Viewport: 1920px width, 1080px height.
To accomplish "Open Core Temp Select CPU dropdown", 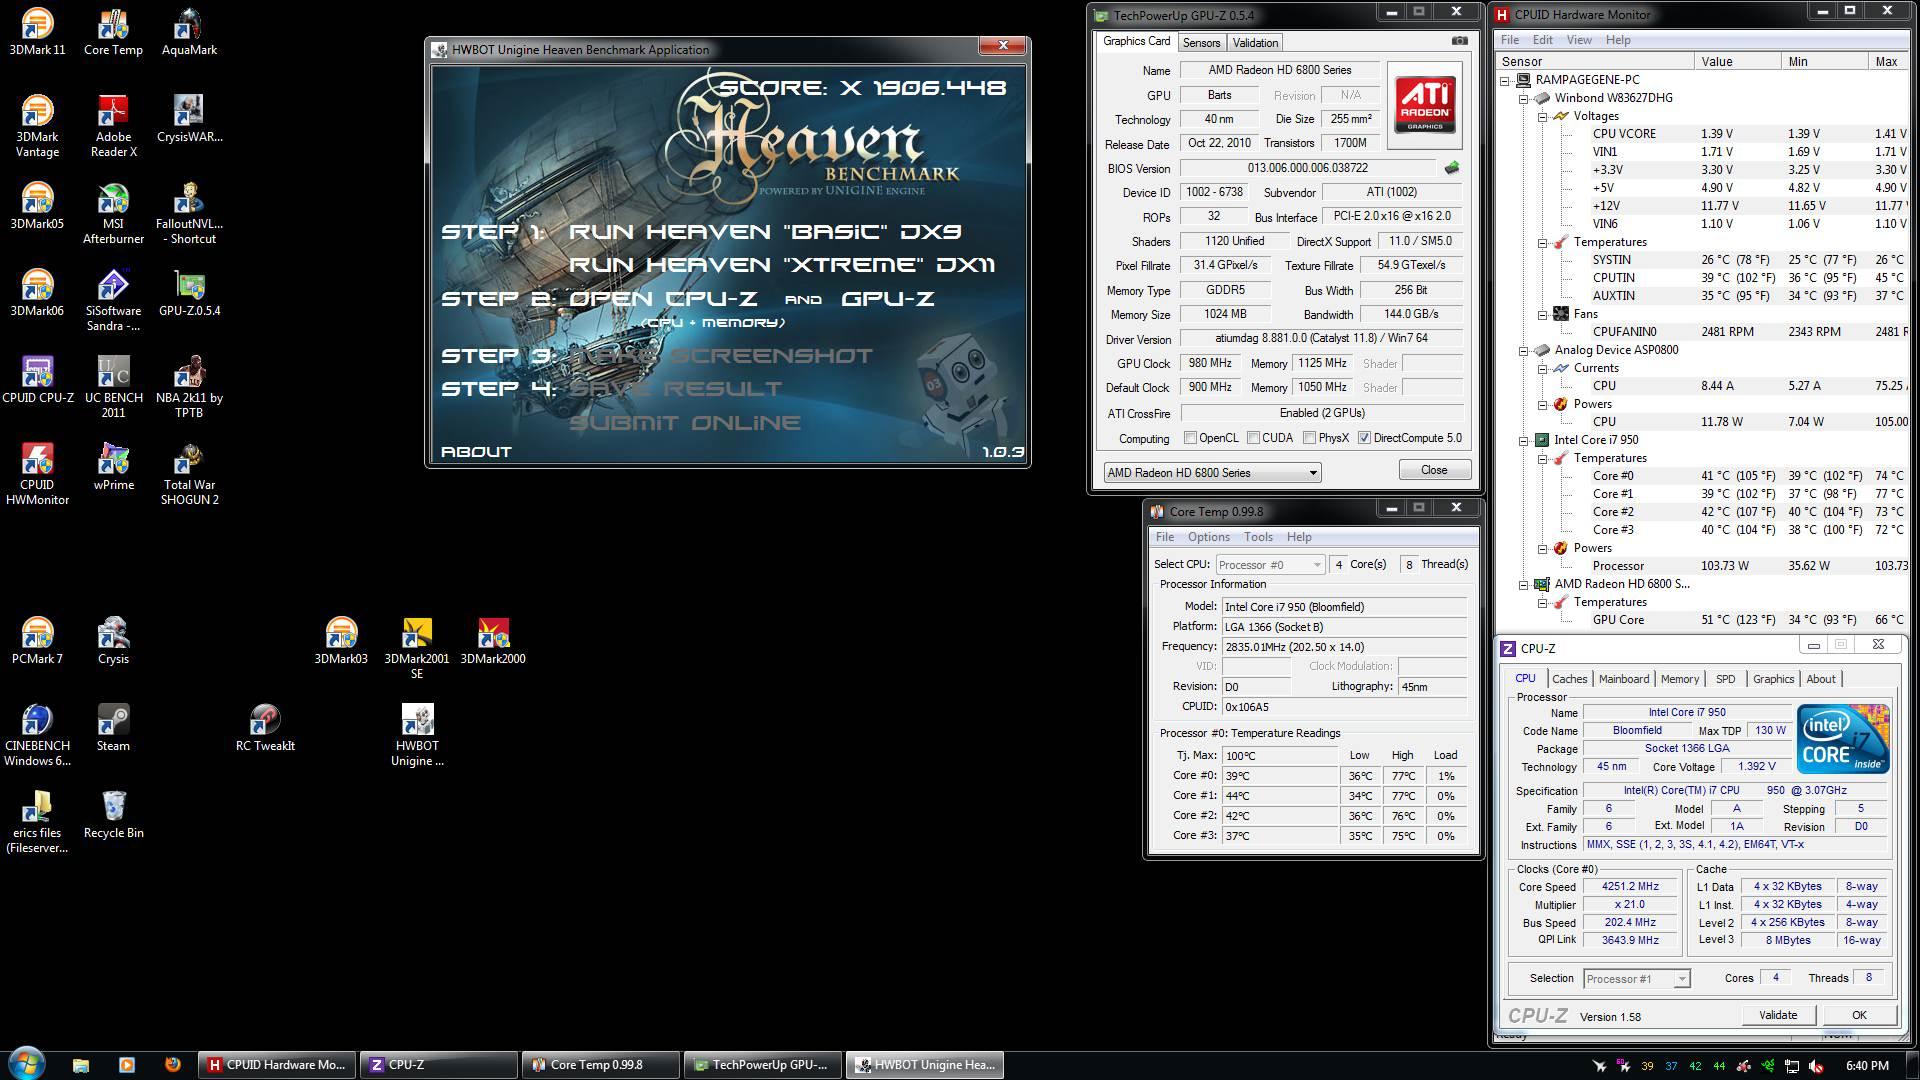I will click(1270, 565).
